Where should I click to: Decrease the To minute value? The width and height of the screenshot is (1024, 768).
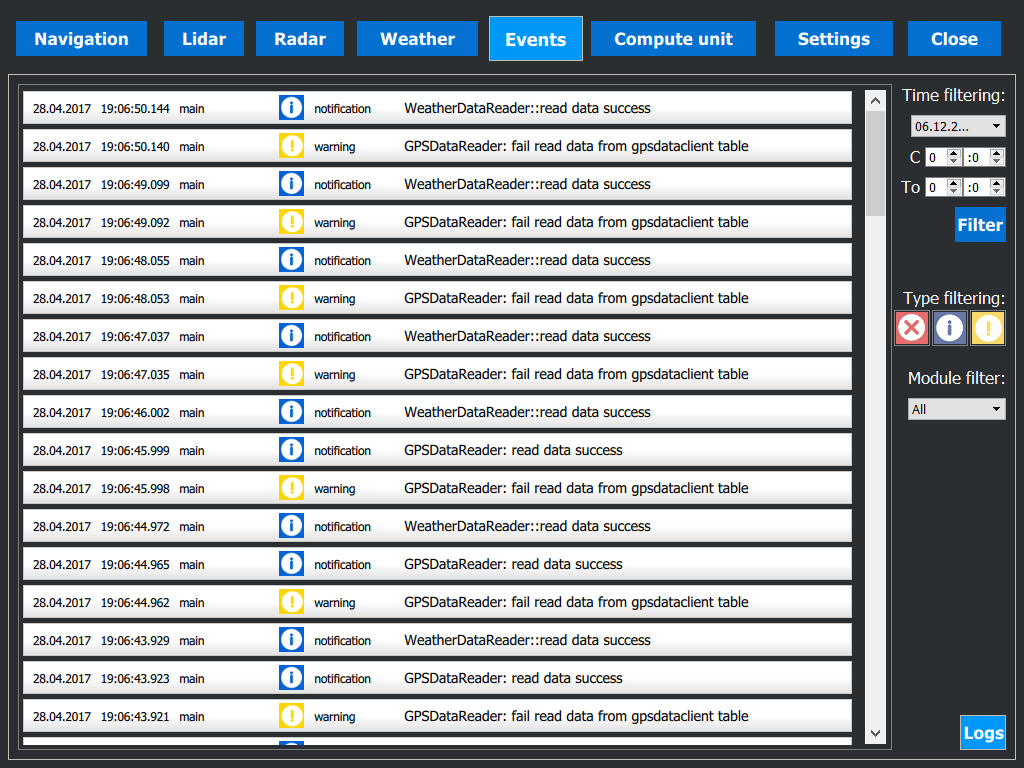(x=997, y=191)
